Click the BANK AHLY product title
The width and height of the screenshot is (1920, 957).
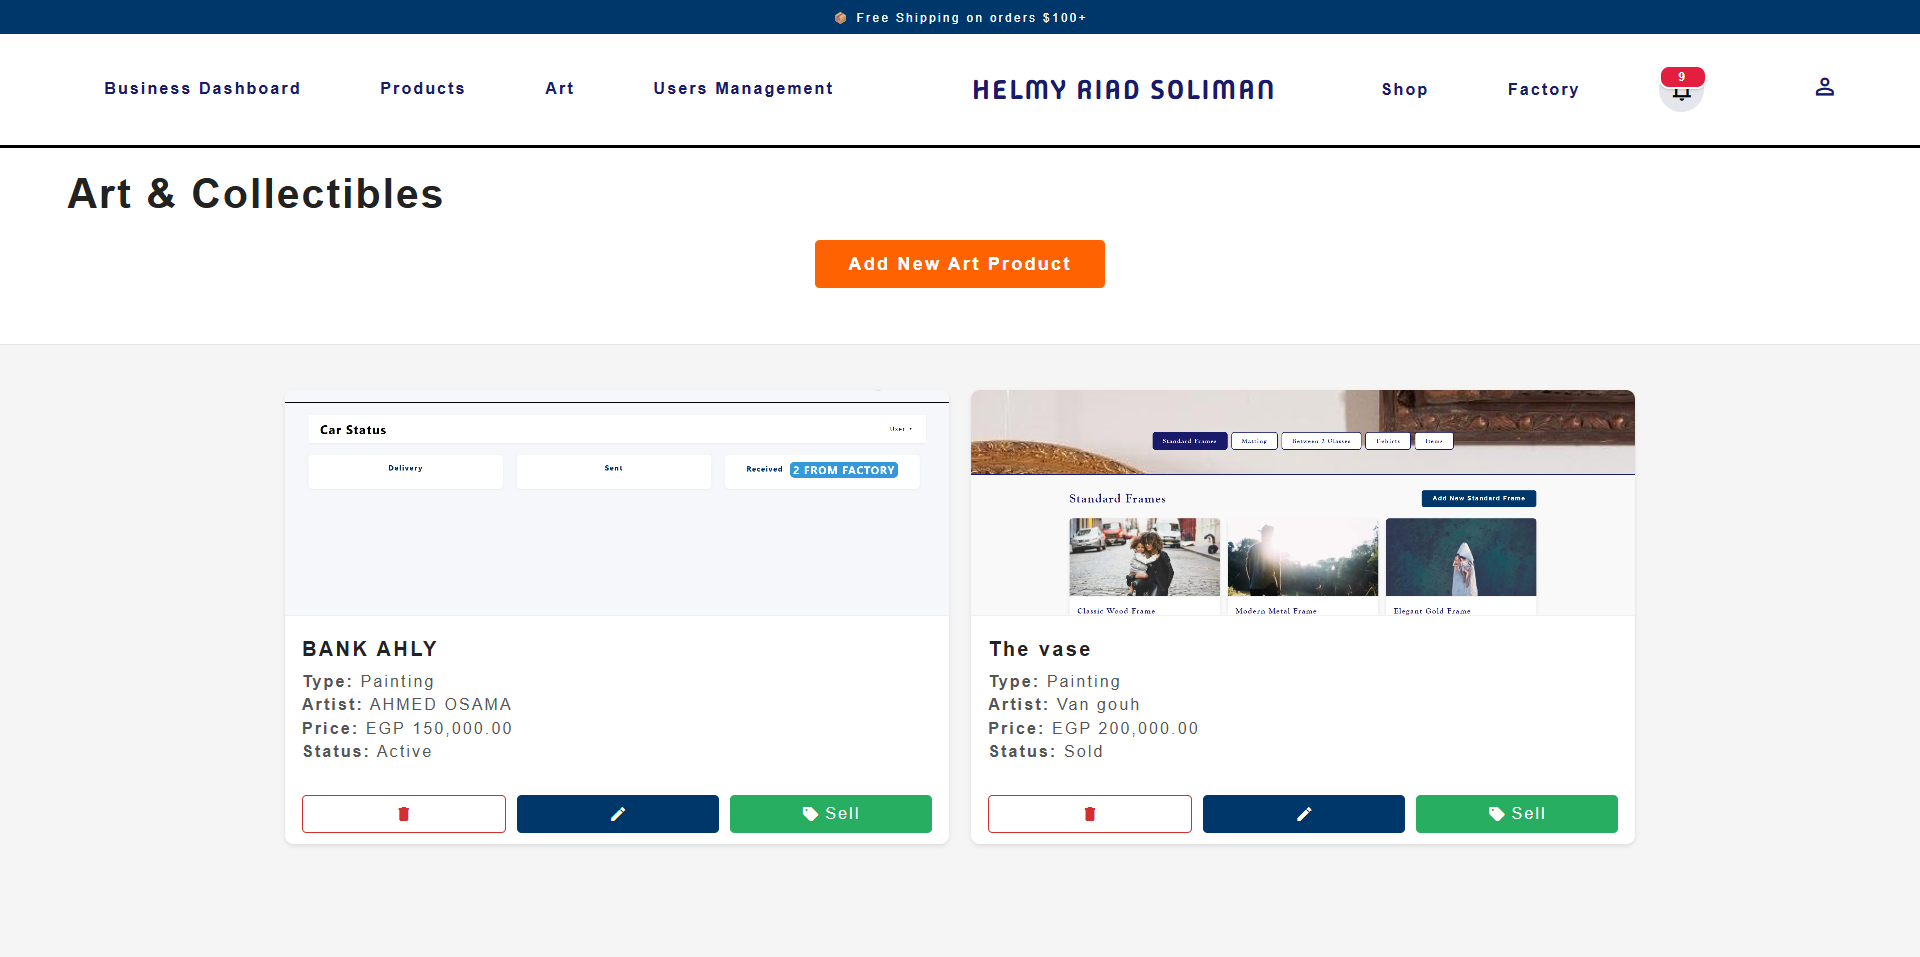click(369, 649)
